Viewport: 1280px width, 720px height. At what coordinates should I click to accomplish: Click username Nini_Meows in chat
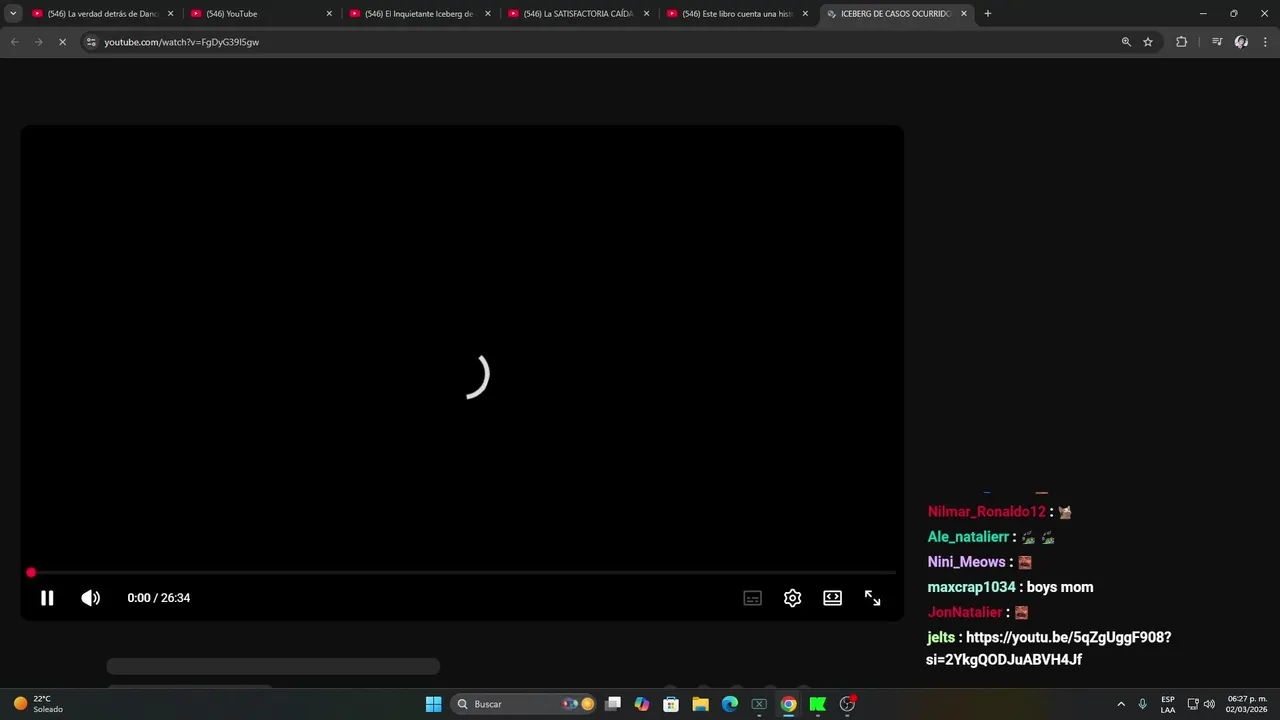coord(966,562)
